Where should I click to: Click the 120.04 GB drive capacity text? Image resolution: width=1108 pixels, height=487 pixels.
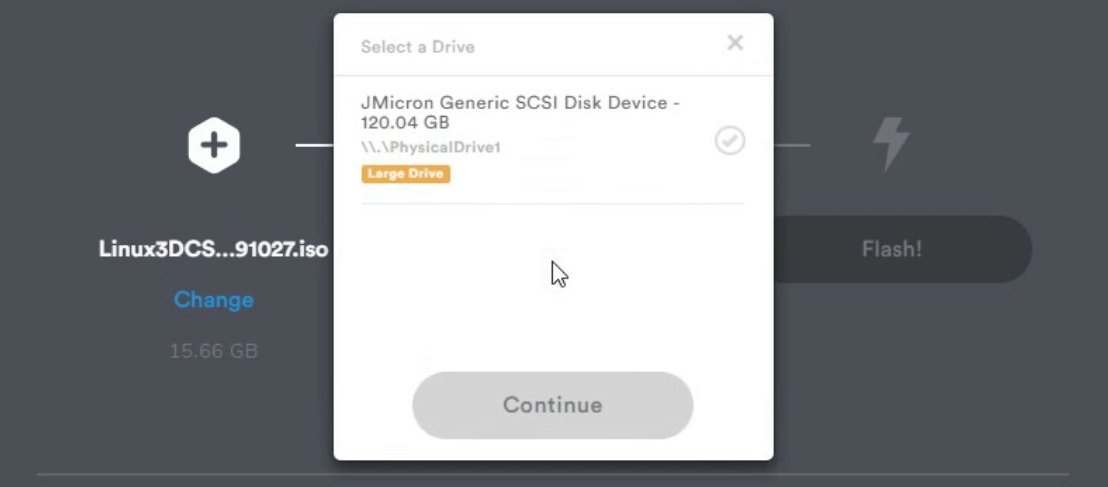(x=405, y=122)
